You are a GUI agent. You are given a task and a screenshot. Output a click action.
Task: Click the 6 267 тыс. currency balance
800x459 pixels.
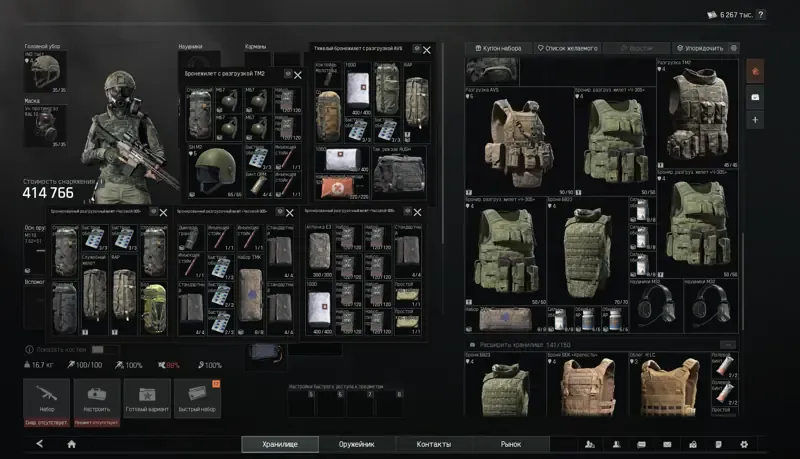pos(730,15)
